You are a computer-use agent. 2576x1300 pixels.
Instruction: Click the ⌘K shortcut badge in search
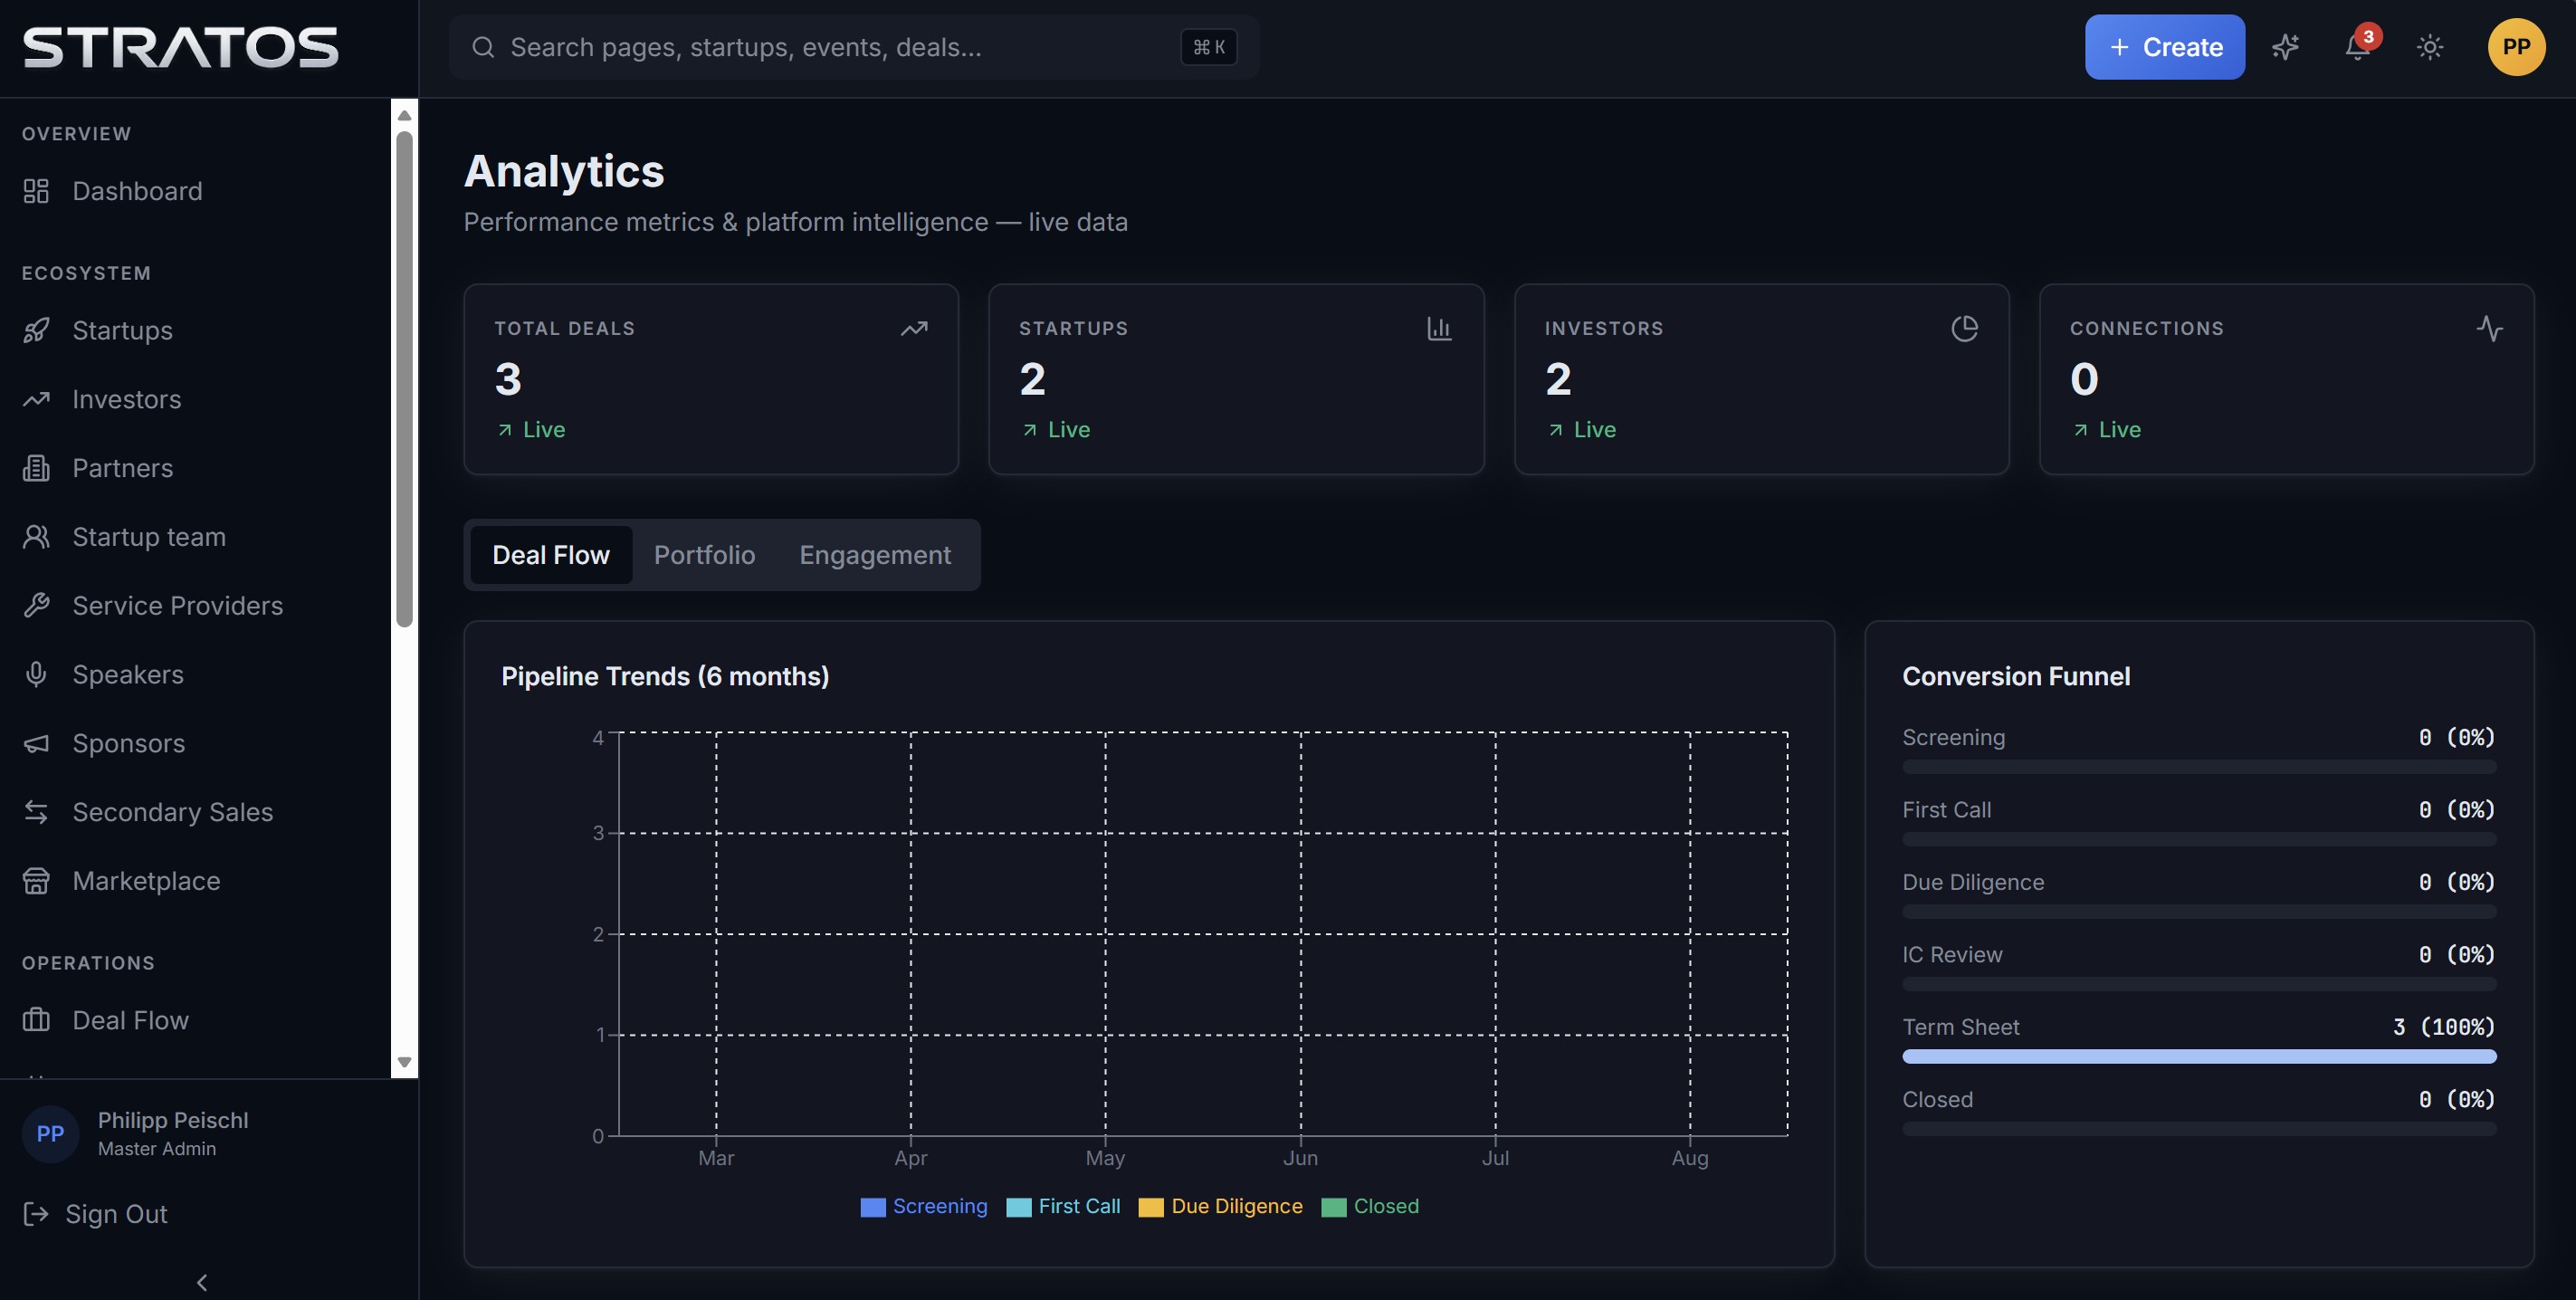pyautogui.click(x=1209, y=47)
